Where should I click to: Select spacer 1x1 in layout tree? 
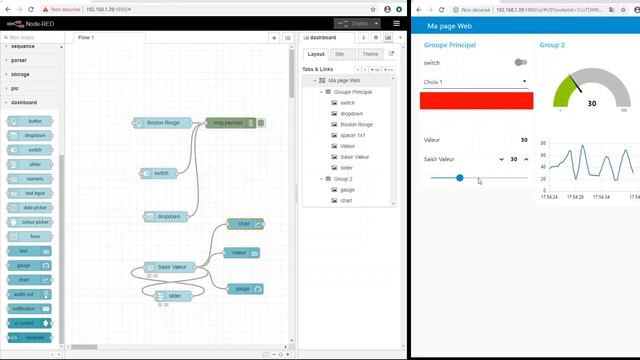pyautogui.click(x=353, y=135)
